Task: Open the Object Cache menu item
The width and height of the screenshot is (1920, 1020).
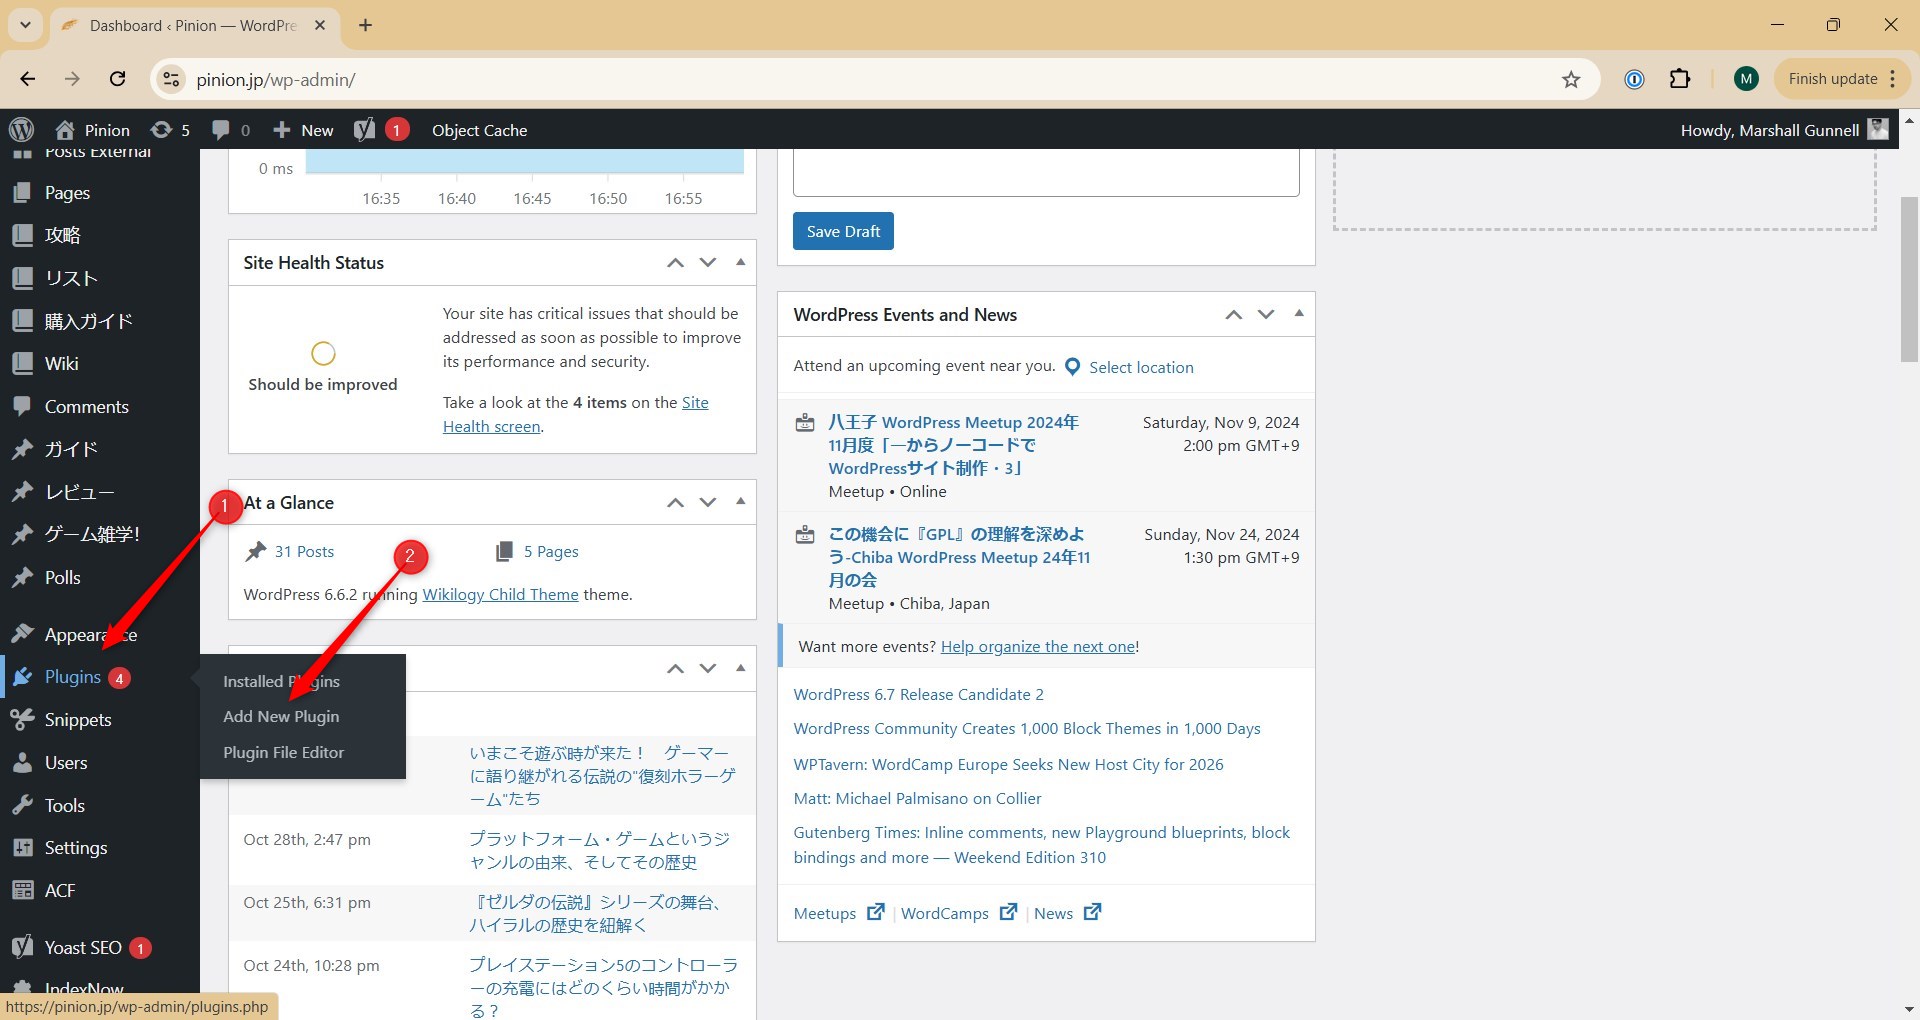Action: click(479, 130)
